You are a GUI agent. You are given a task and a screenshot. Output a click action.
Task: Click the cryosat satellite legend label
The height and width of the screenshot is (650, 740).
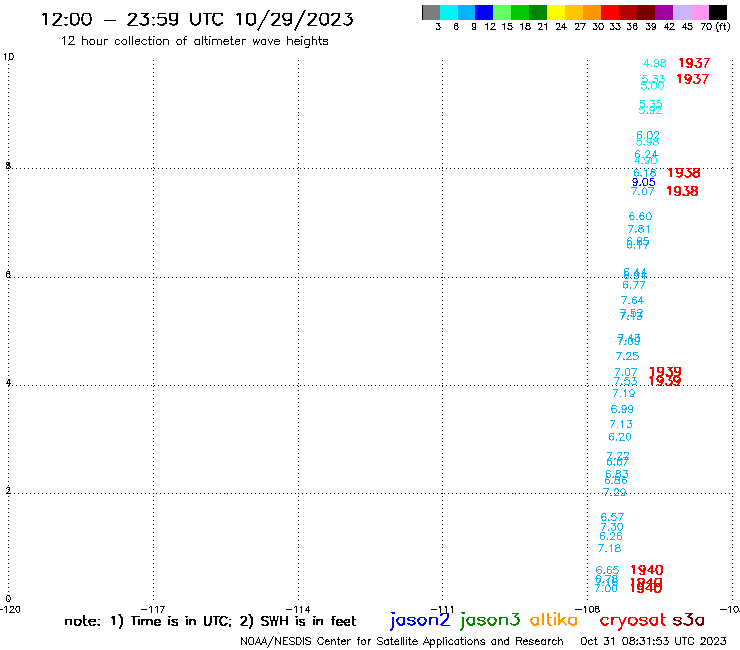click(633, 620)
